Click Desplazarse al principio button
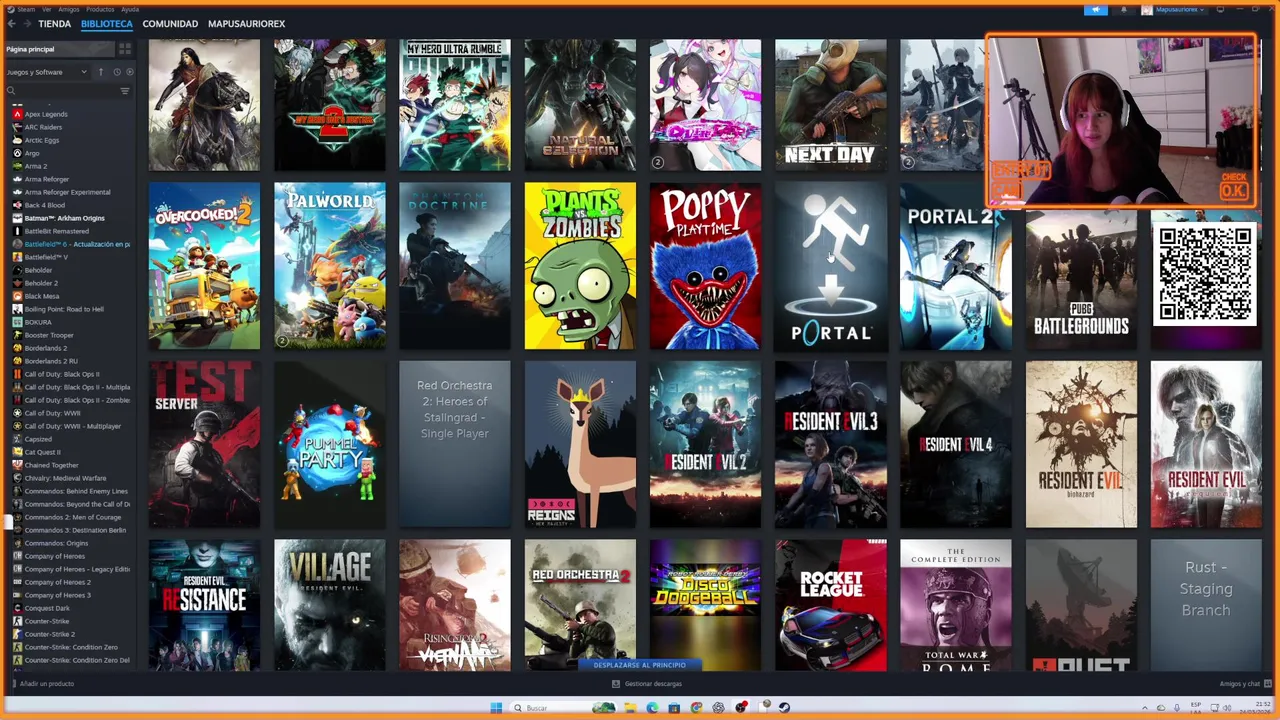 (640, 665)
